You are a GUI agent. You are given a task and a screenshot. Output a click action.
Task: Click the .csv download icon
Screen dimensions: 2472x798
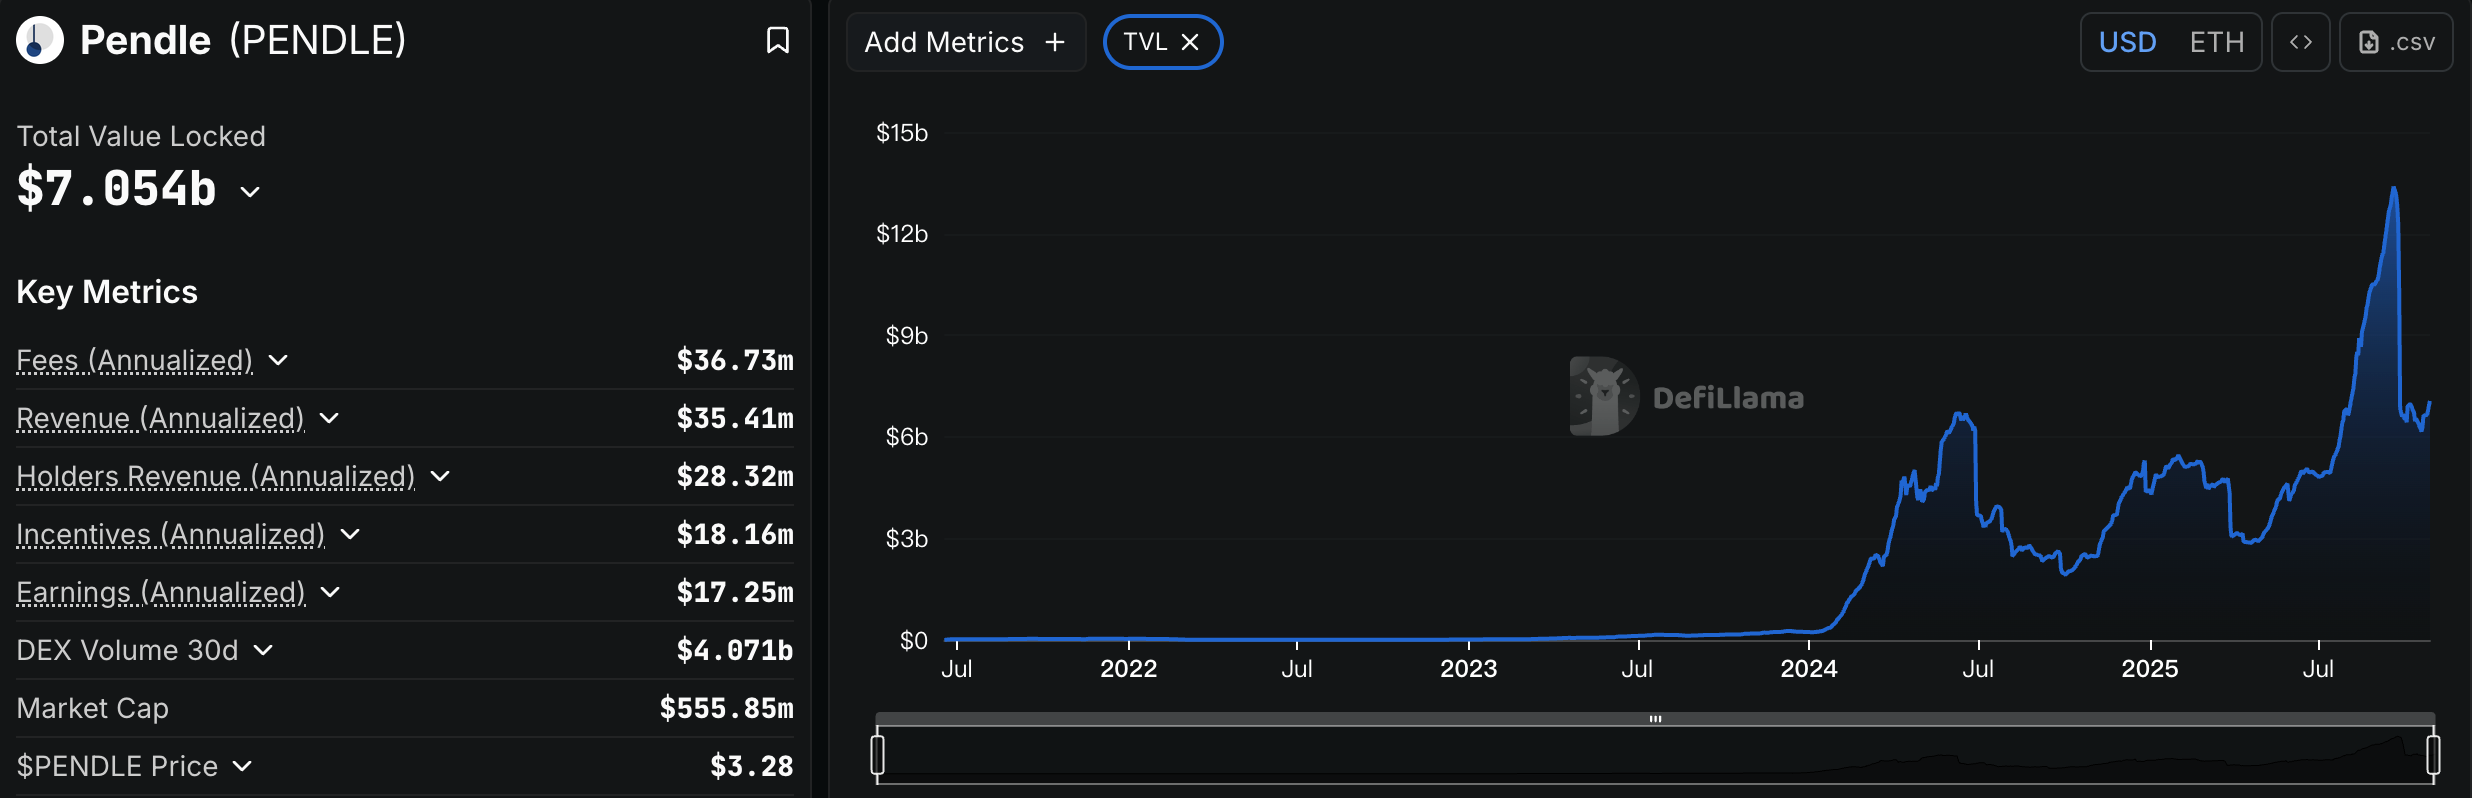(2368, 41)
